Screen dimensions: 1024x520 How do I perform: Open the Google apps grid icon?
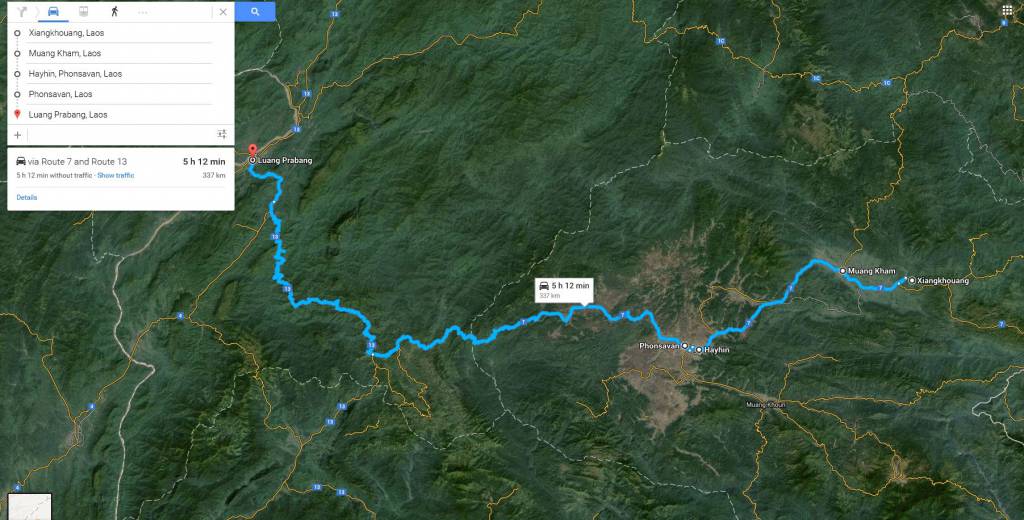pyautogui.click(x=1007, y=10)
